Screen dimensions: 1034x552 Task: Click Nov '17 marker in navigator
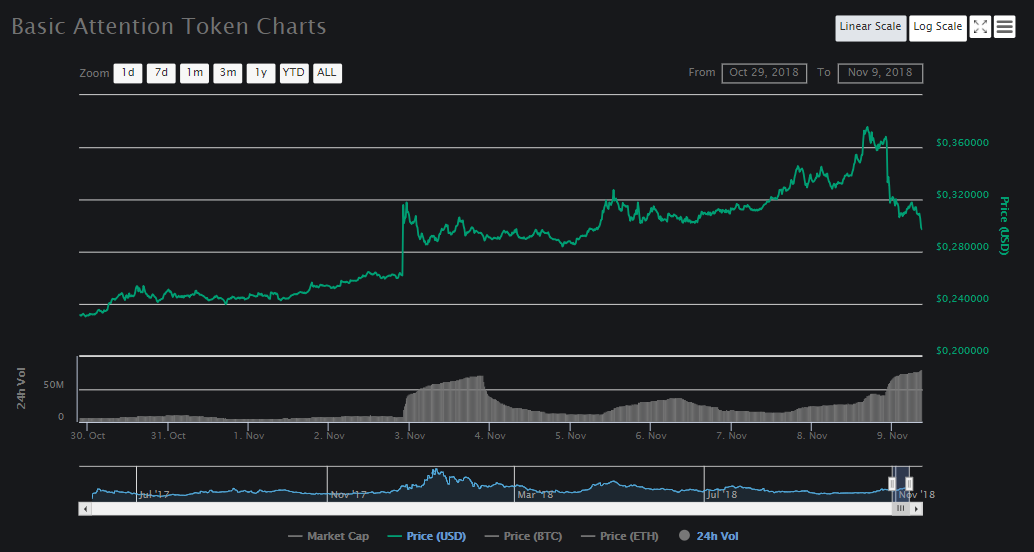coord(349,495)
